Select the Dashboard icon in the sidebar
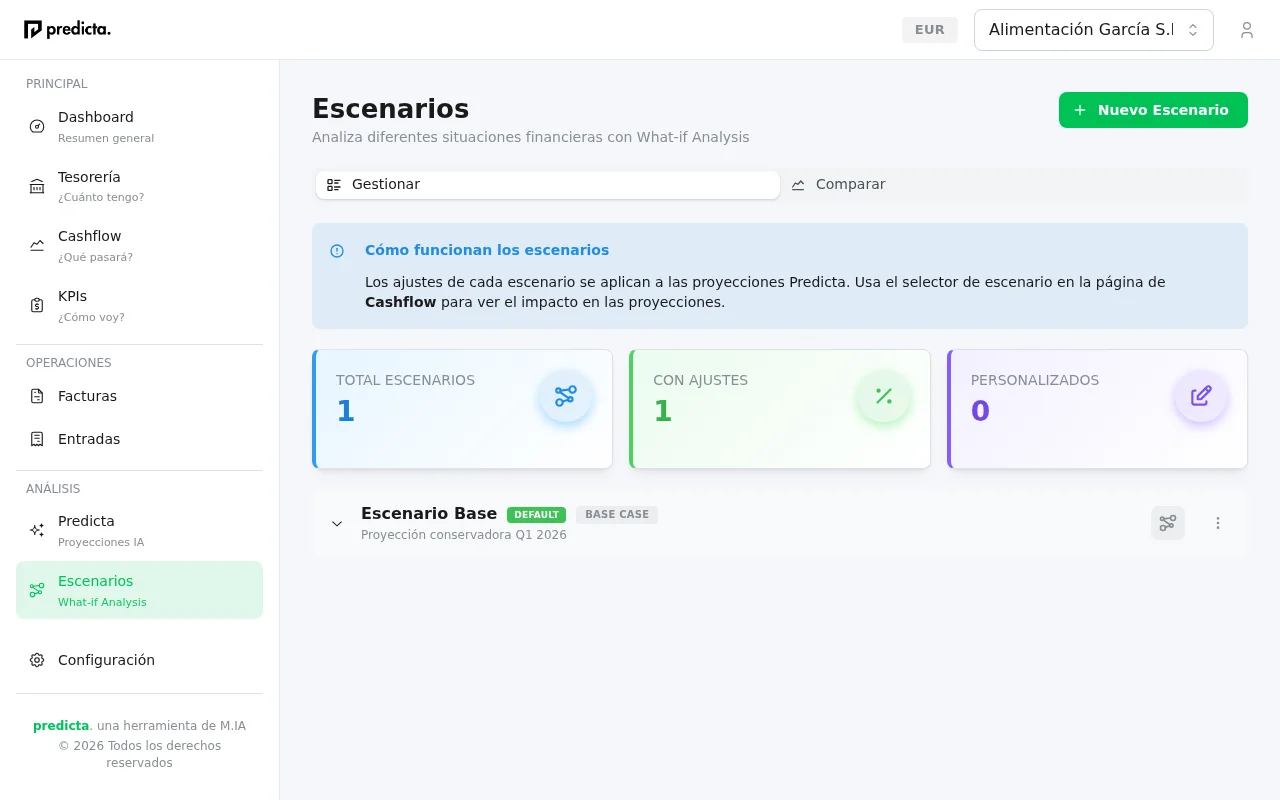The image size is (1280, 800). point(37,126)
